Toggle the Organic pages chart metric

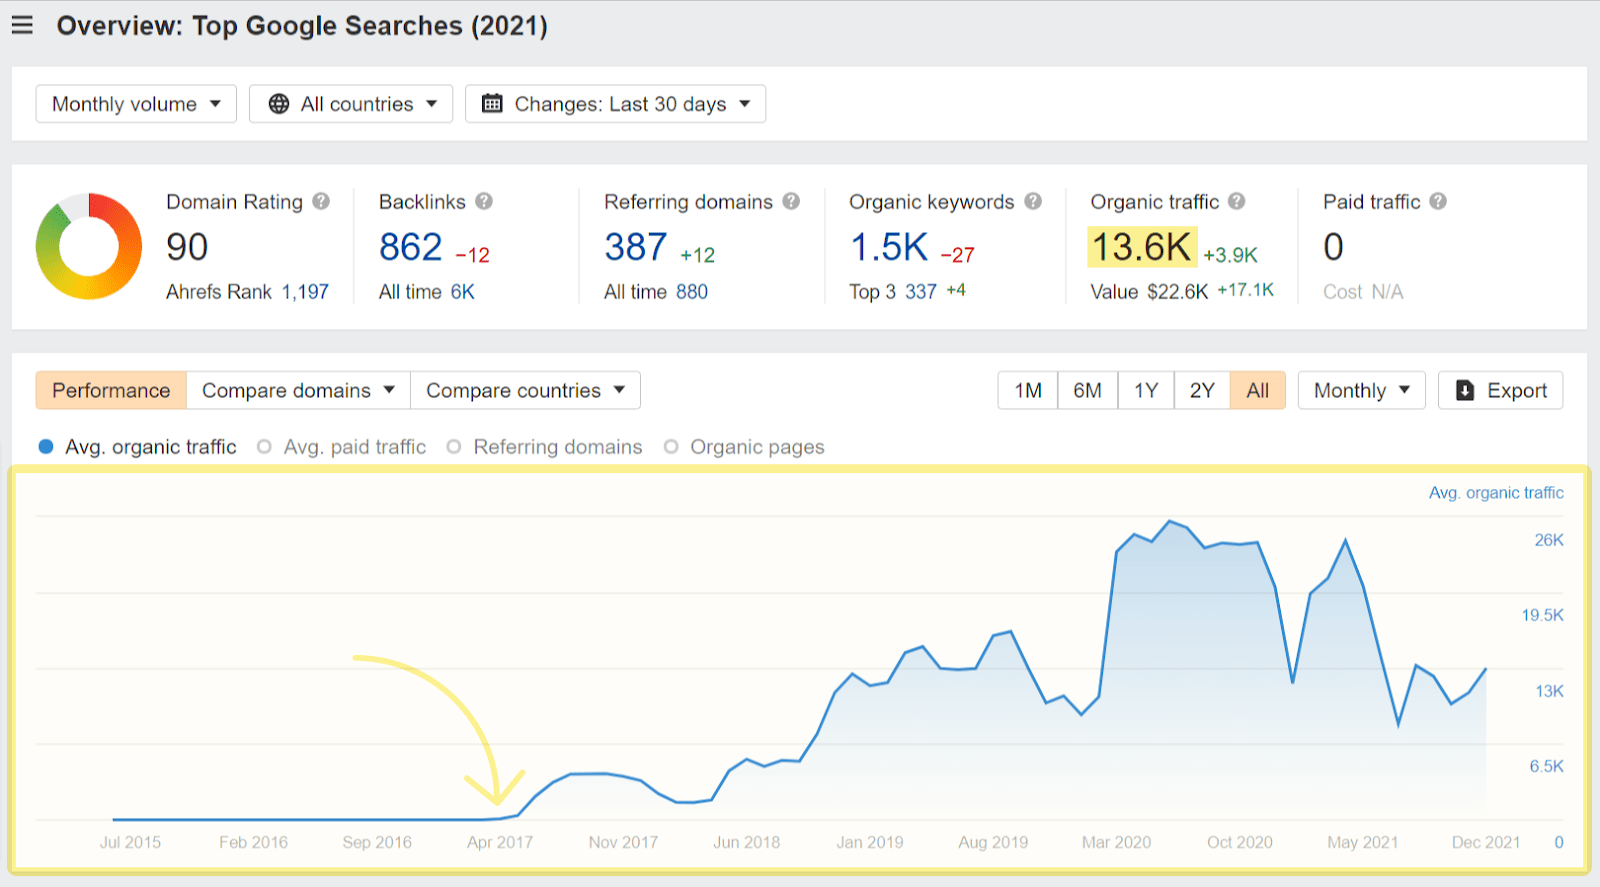pos(671,447)
